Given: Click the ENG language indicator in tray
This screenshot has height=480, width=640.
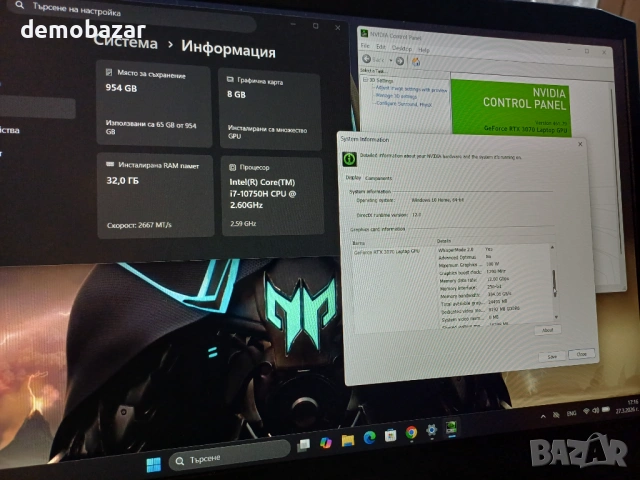Looking at the screenshot, I should click(x=571, y=413).
